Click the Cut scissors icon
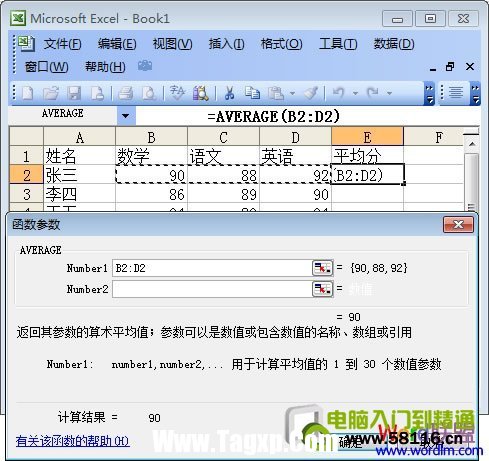Screen dimensions: 489x461 [x=229, y=93]
